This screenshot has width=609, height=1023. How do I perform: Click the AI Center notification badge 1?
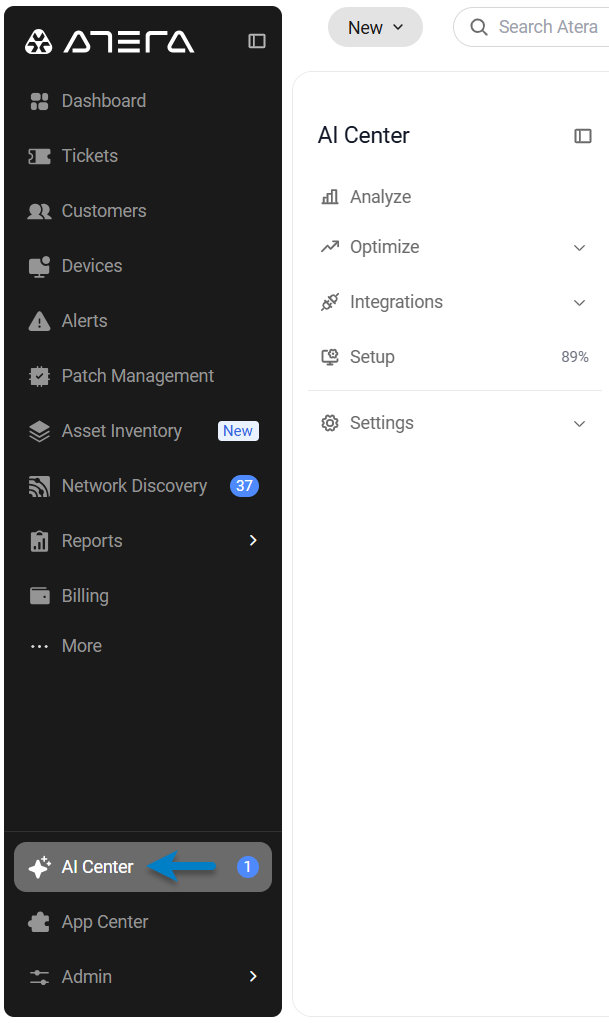[247, 867]
